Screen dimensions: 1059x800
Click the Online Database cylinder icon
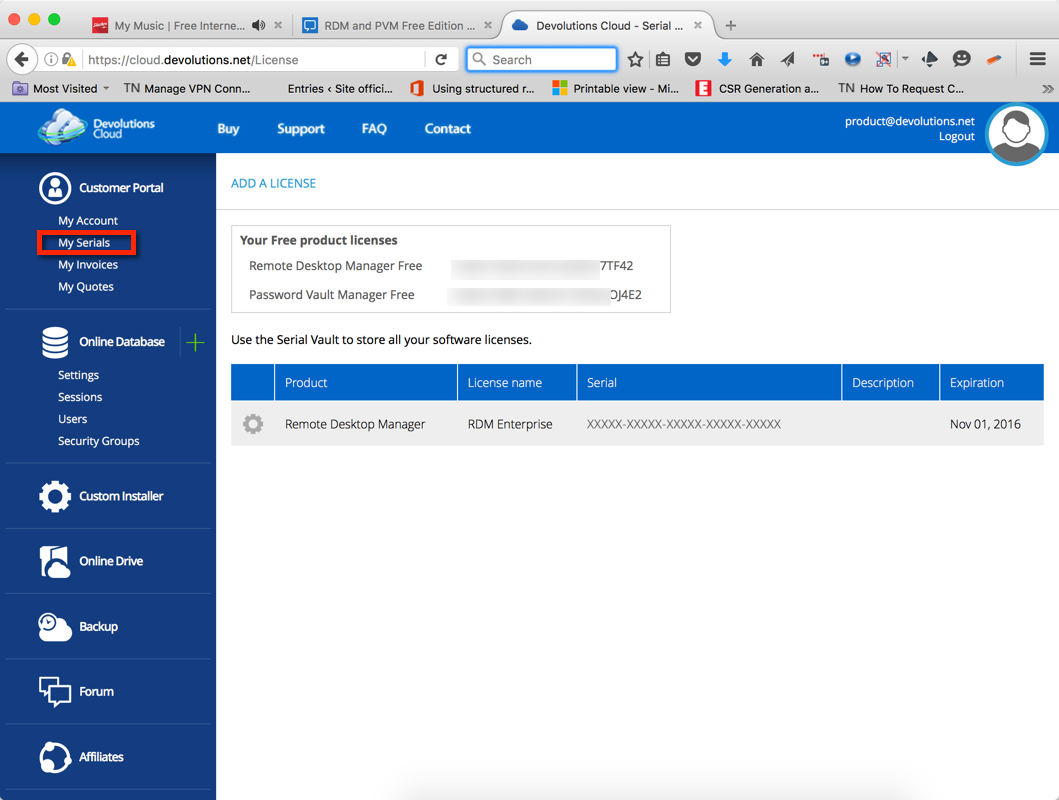(x=55, y=342)
